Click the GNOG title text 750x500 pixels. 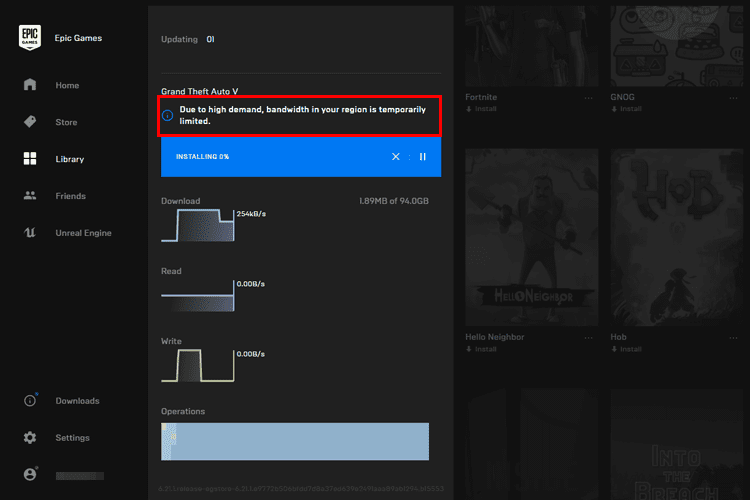(622, 97)
